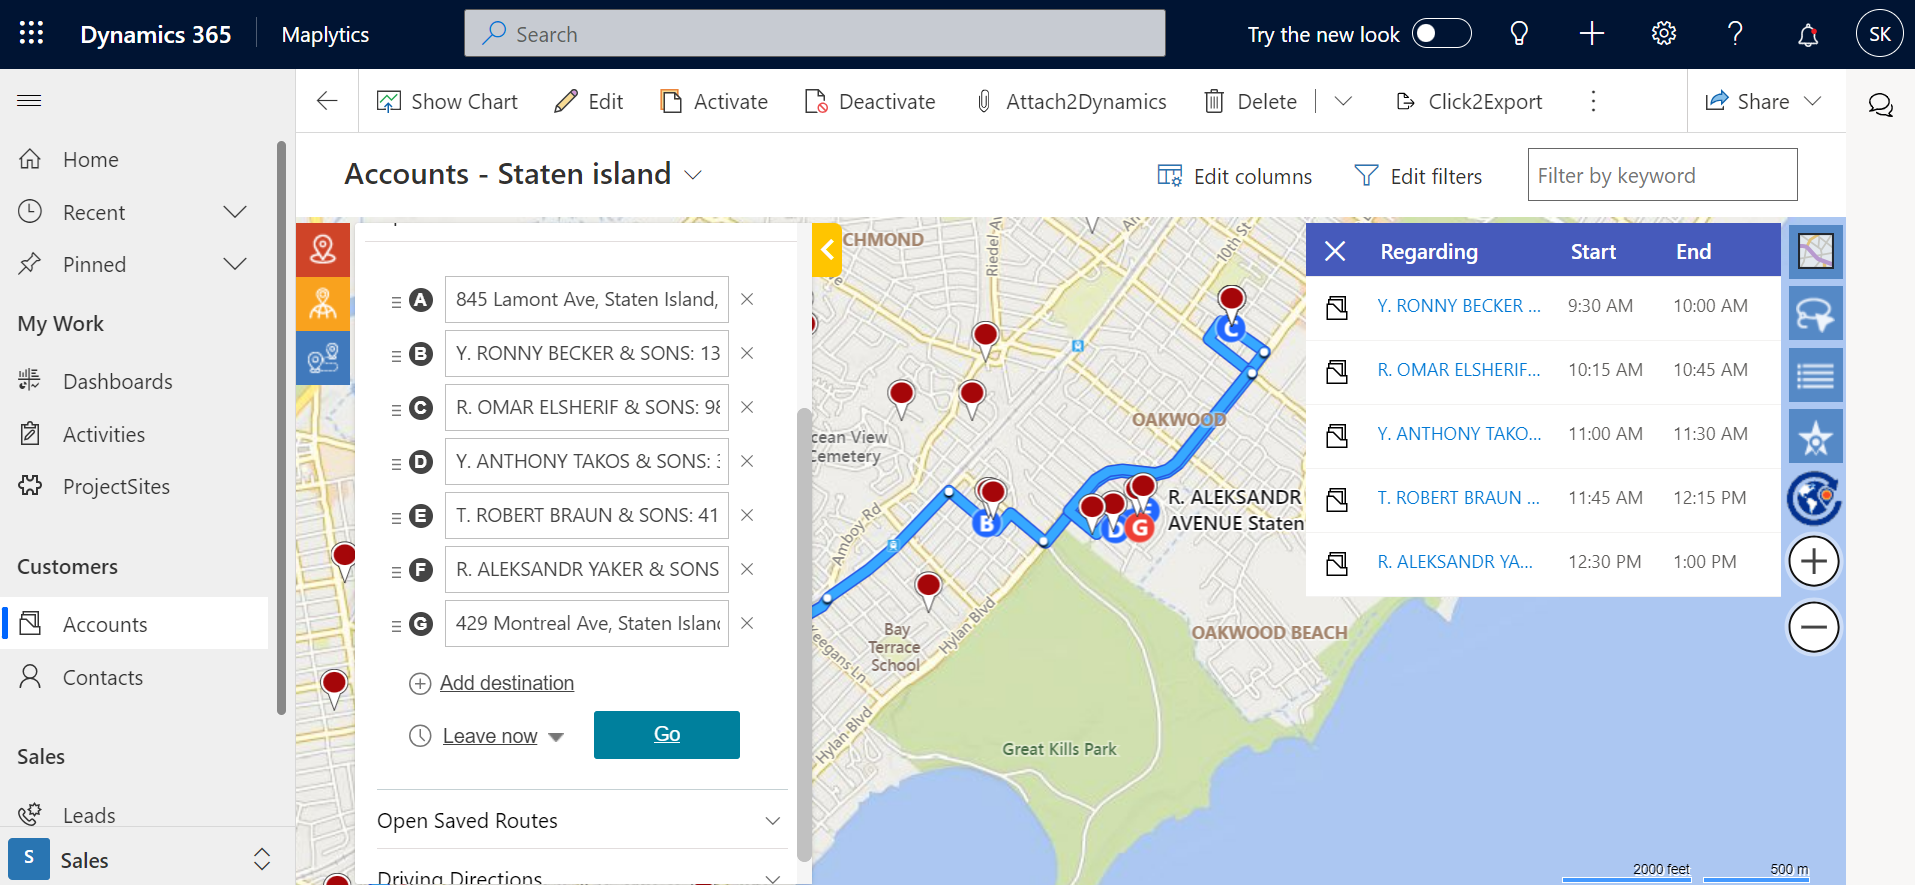Expand the Delete dropdown arrow
Screen dimensions: 1915x885
point(1343,101)
